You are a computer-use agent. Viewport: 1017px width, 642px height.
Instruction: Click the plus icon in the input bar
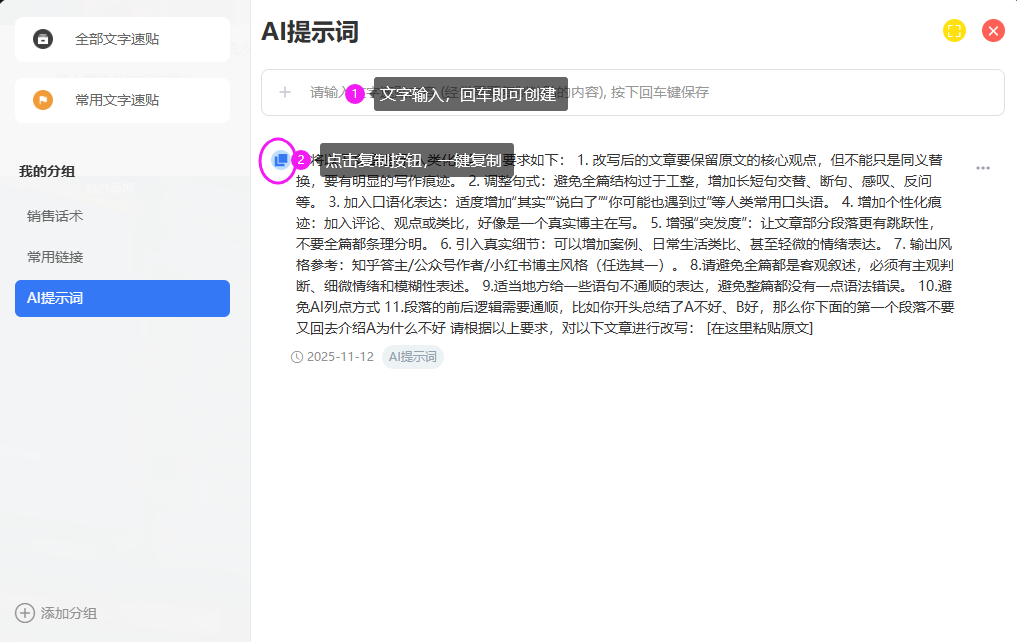[x=285, y=92]
